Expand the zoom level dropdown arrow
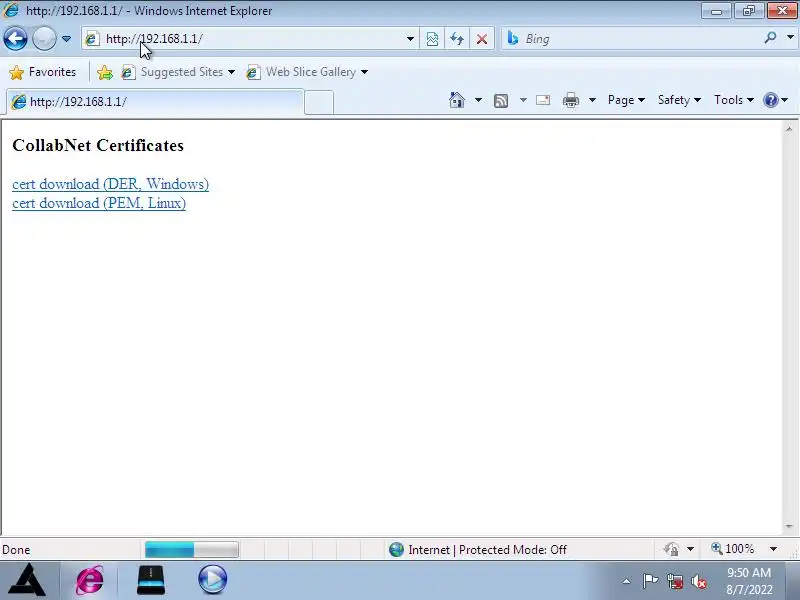Screen dimensions: 800x600 tap(773, 549)
